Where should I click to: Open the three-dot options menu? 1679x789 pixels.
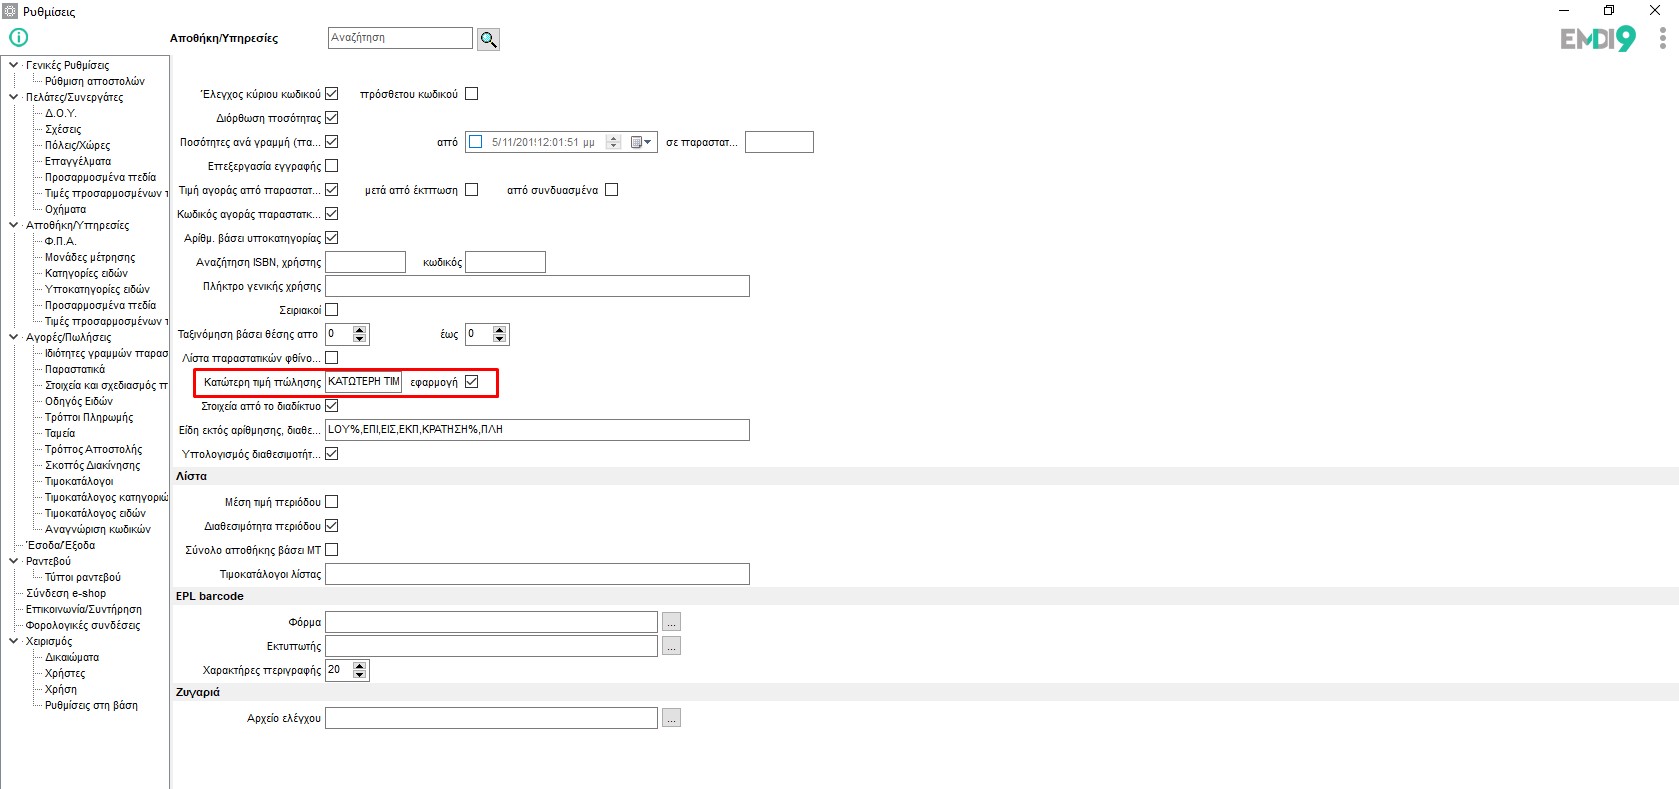(1662, 38)
